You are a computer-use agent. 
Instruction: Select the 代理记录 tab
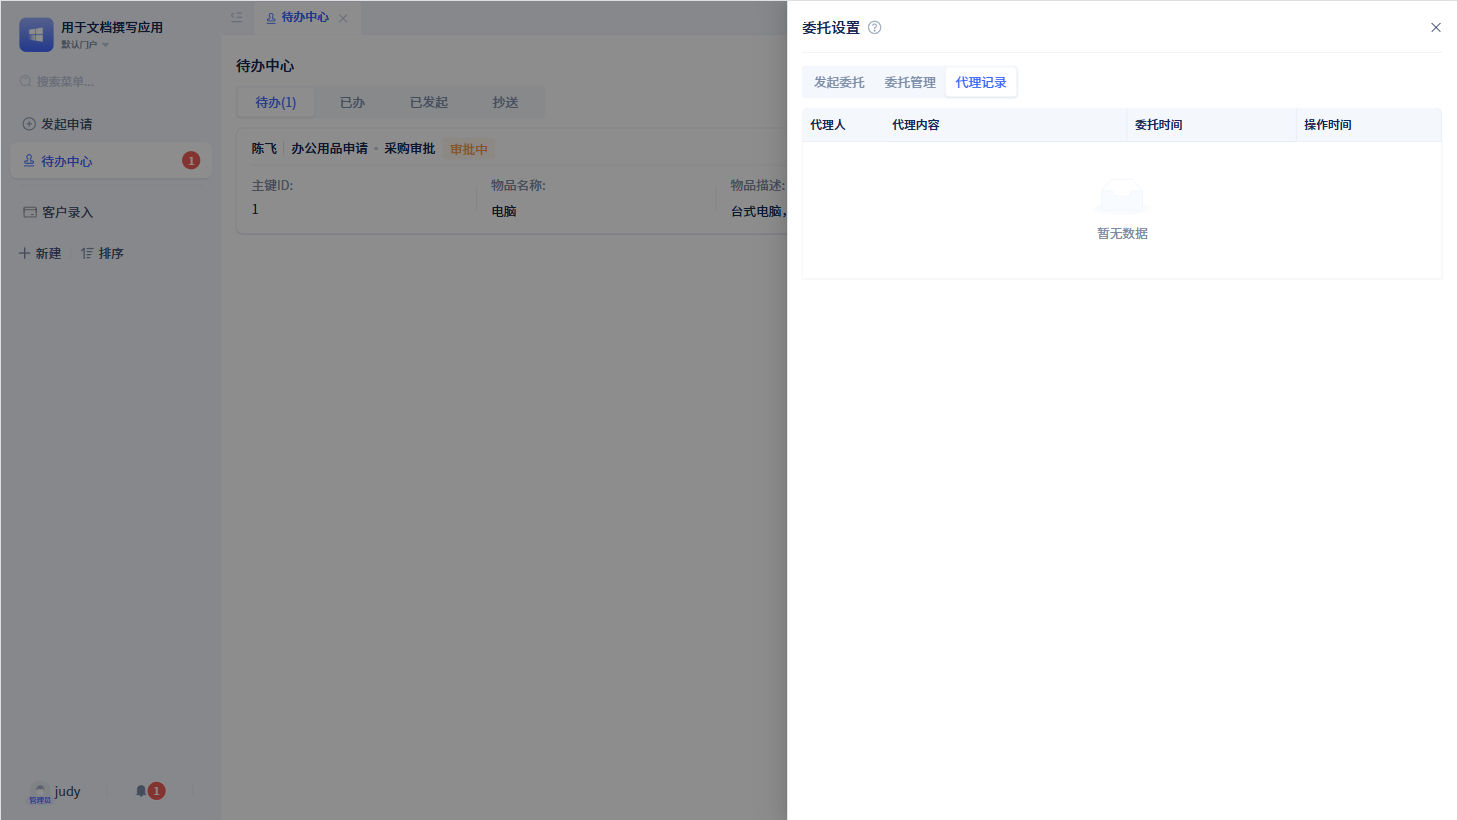click(981, 82)
